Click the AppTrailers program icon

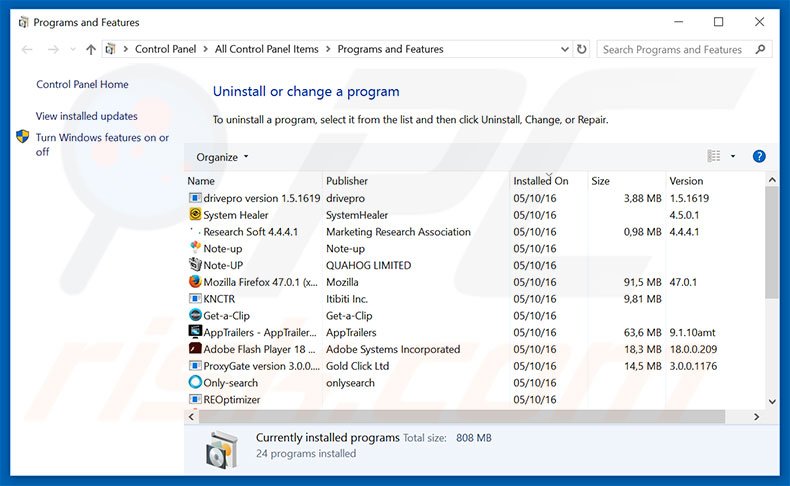tap(195, 332)
